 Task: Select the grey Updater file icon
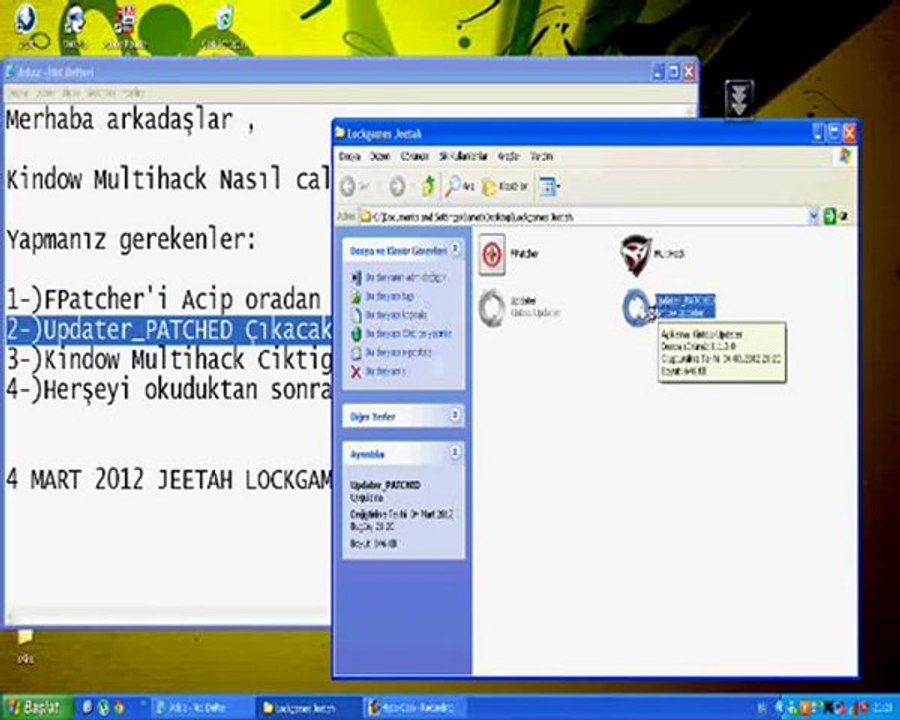coord(492,308)
